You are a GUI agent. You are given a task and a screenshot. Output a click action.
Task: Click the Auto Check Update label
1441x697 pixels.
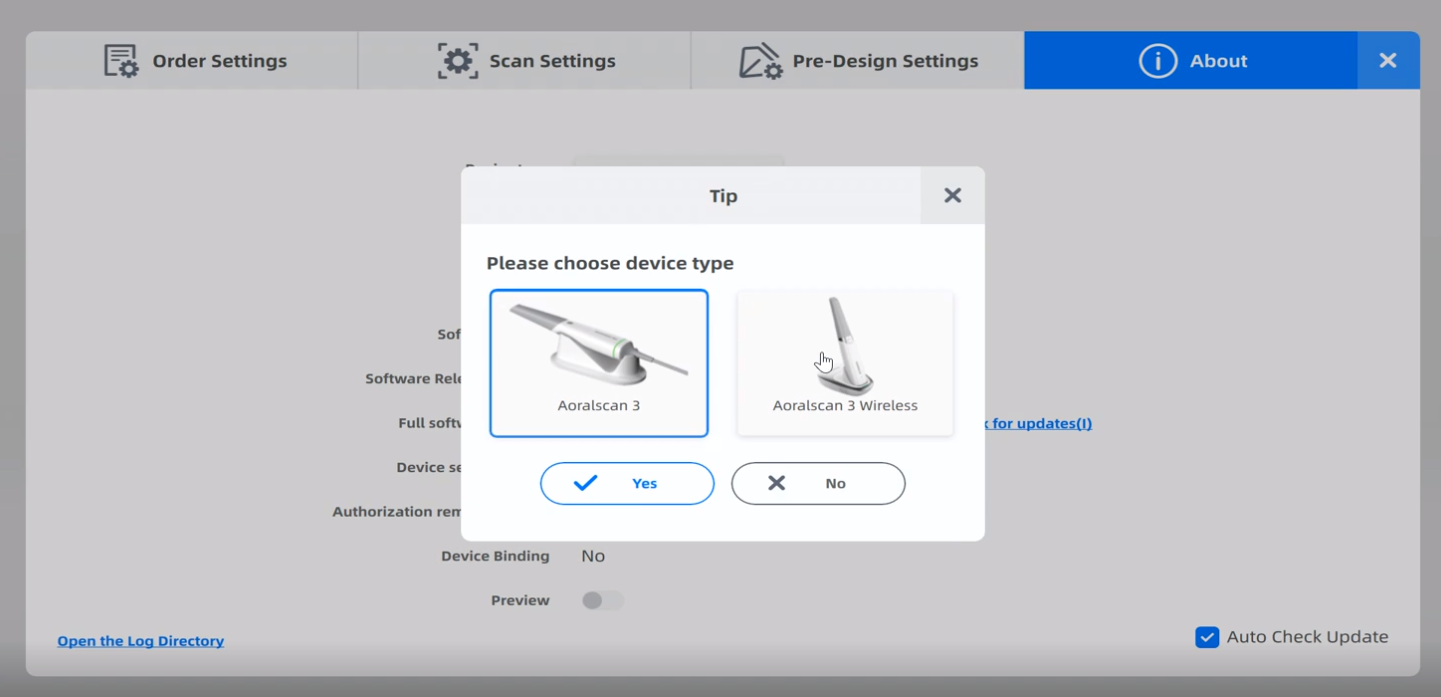tap(1307, 637)
